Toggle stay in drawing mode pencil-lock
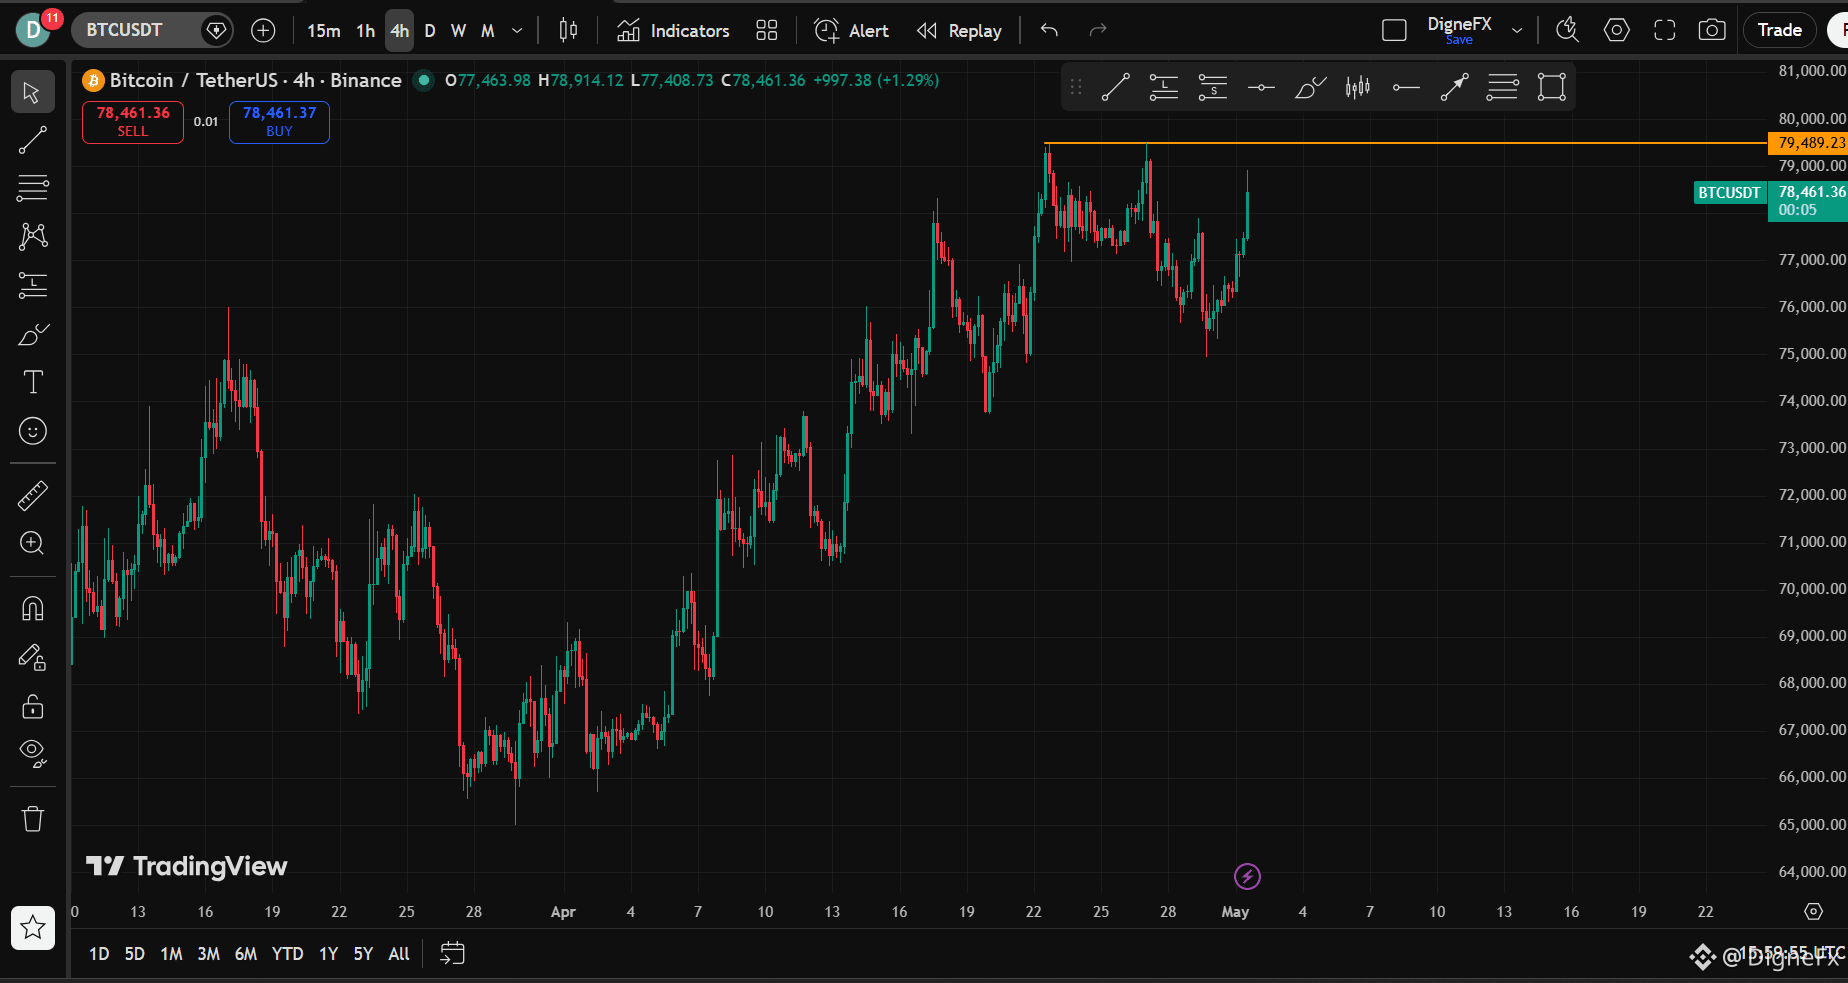The image size is (1848, 983). click(32, 657)
